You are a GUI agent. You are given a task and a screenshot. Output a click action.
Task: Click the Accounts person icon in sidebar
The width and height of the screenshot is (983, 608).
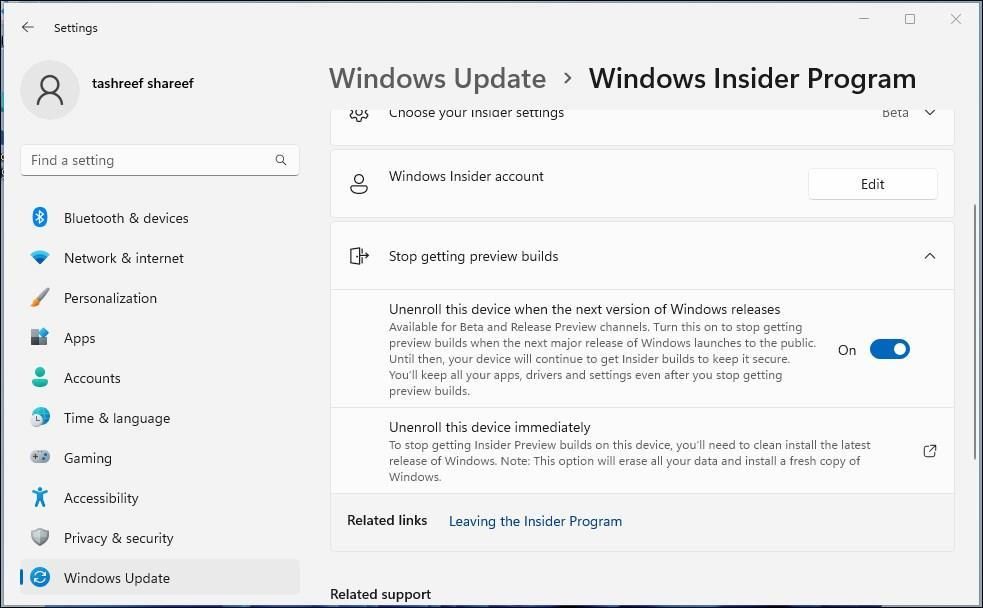pyautogui.click(x=40, y=378)
